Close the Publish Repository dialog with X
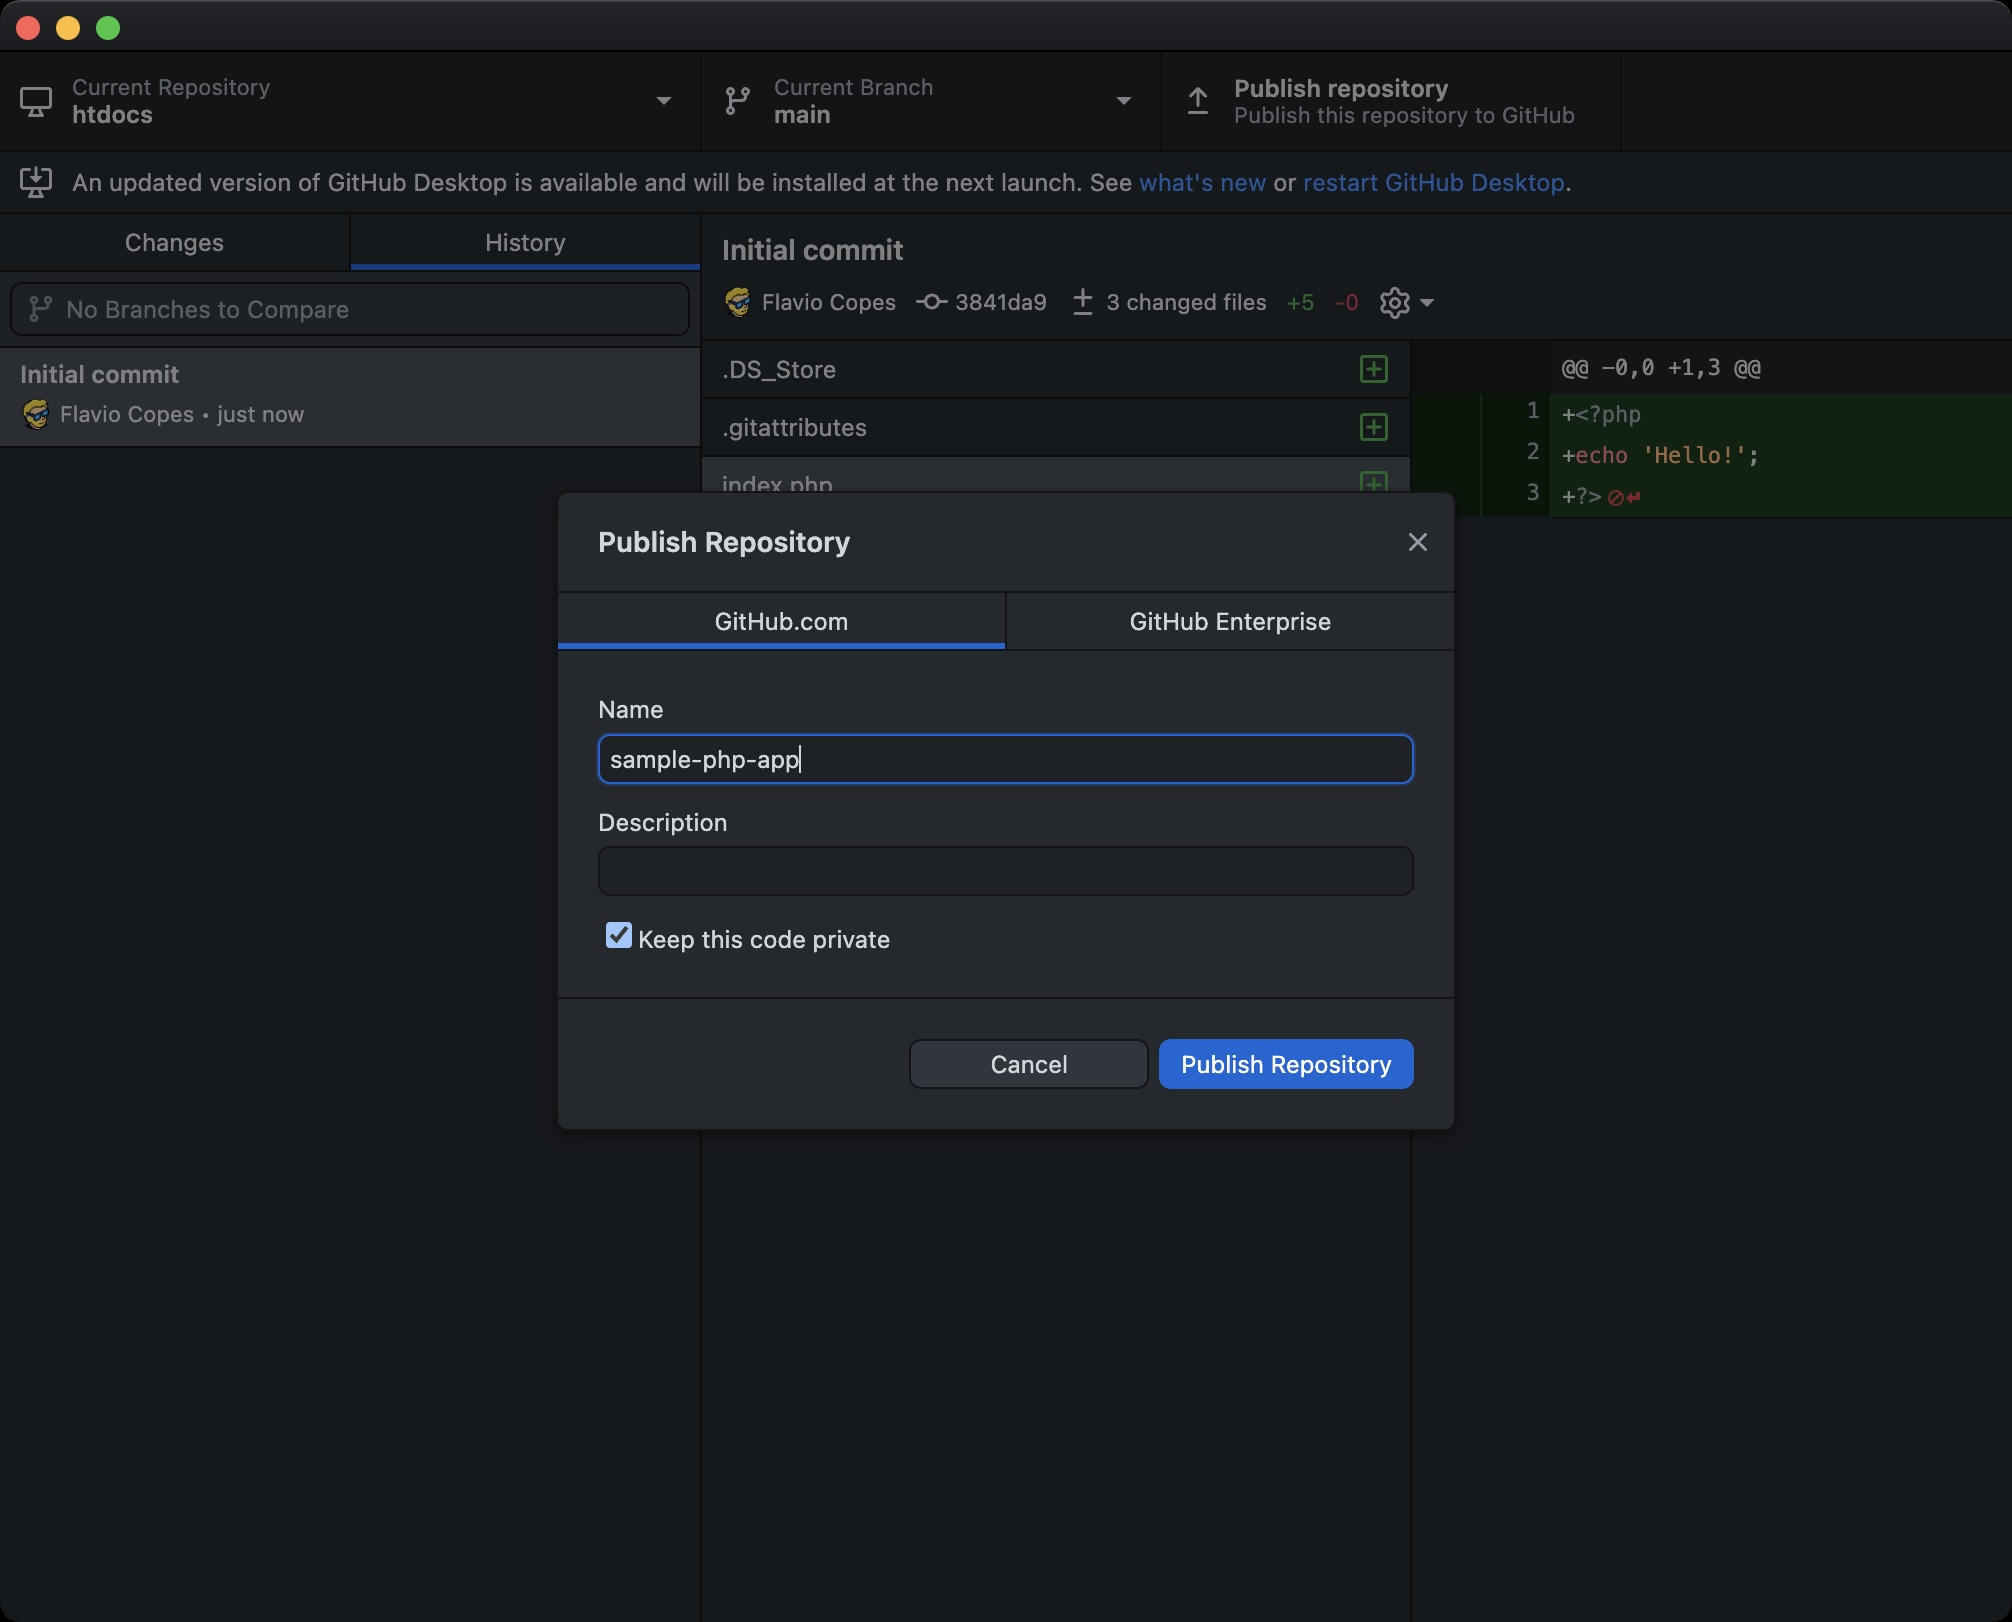 pyautogui.click(x=1417, y=542)
